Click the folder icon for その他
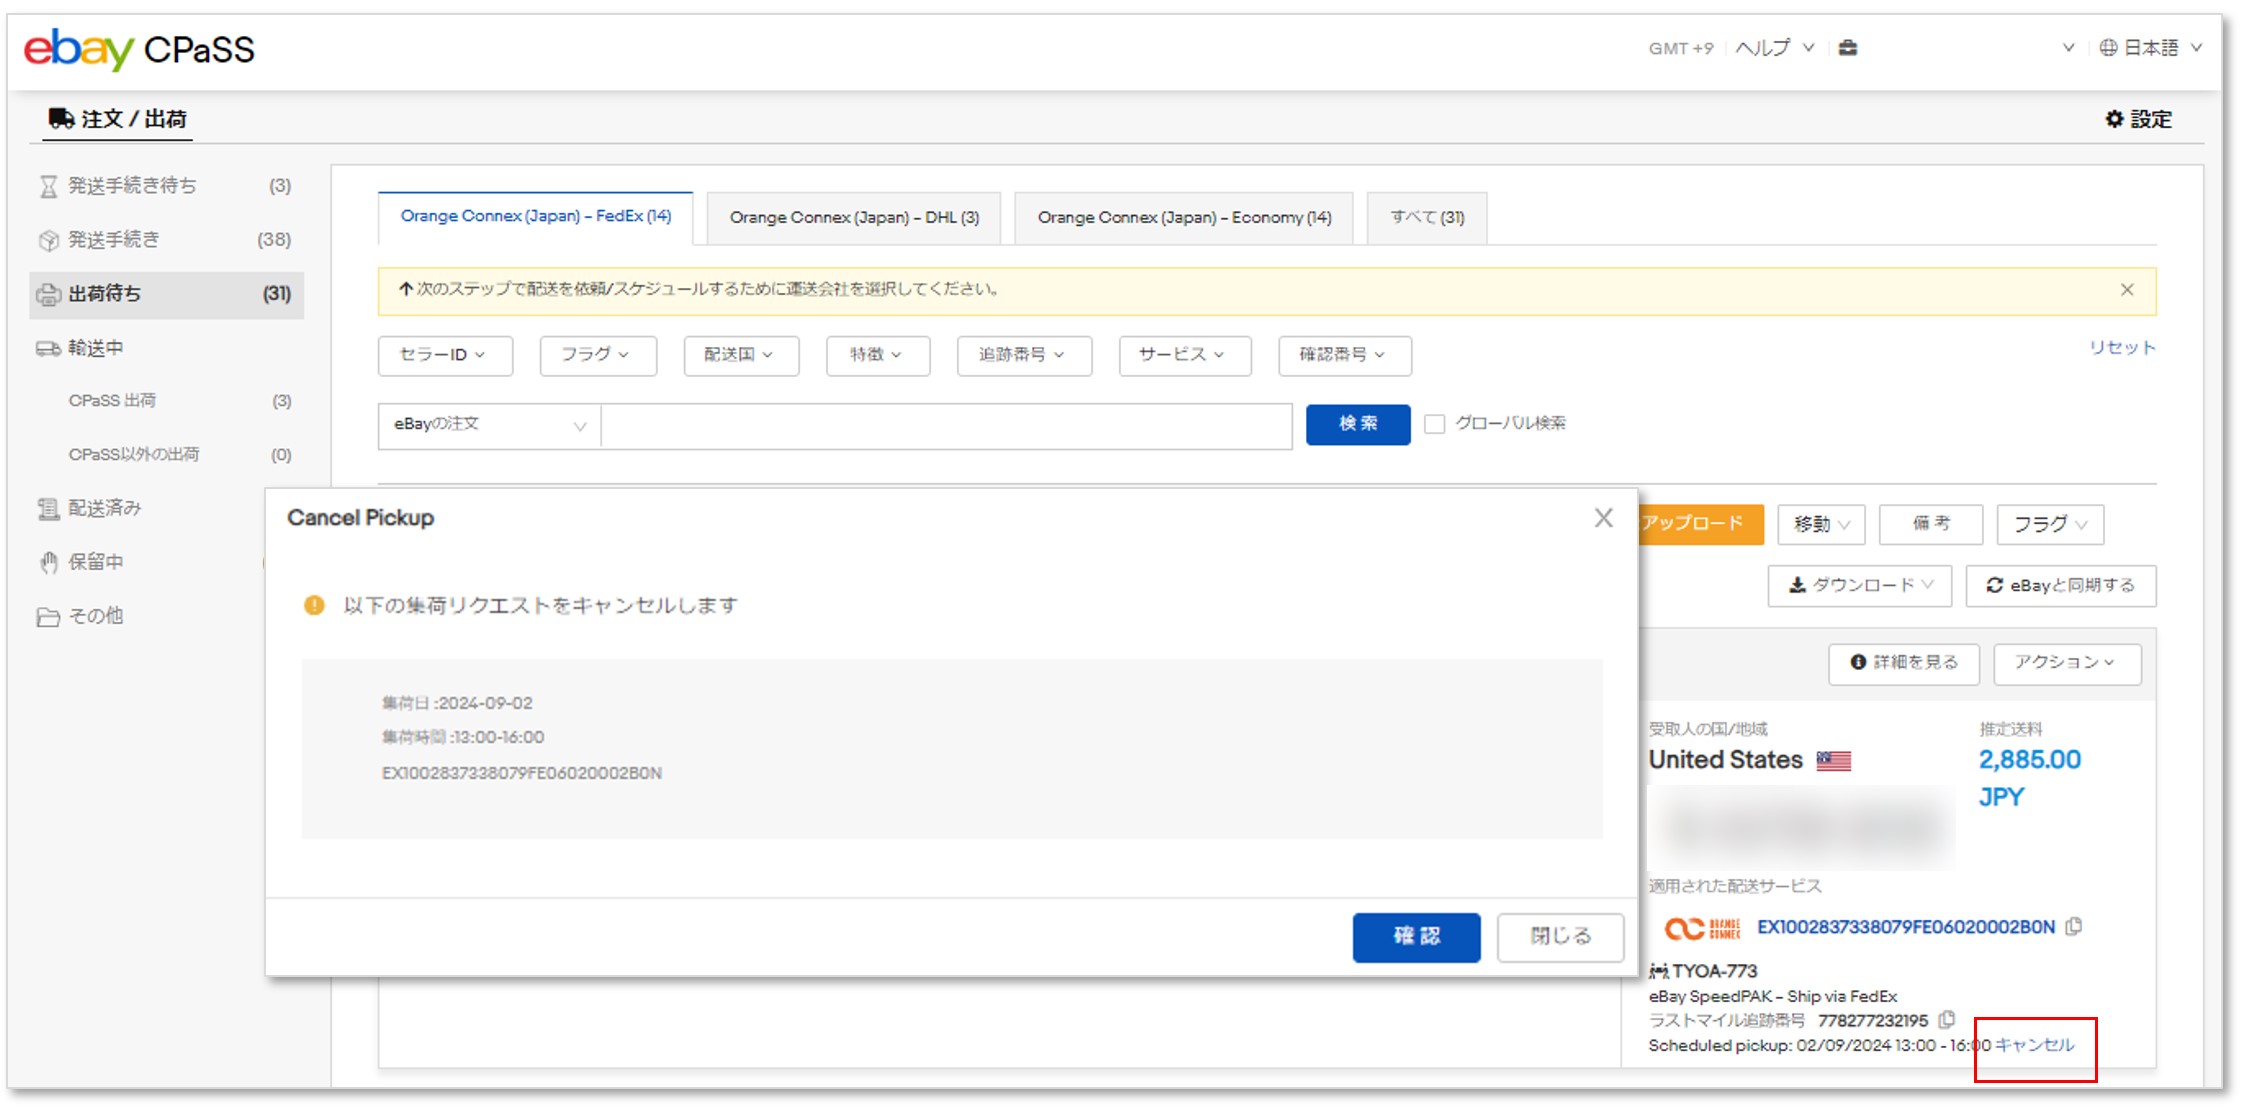The height and width of the screenshot is (1111, 2250). 48,616
